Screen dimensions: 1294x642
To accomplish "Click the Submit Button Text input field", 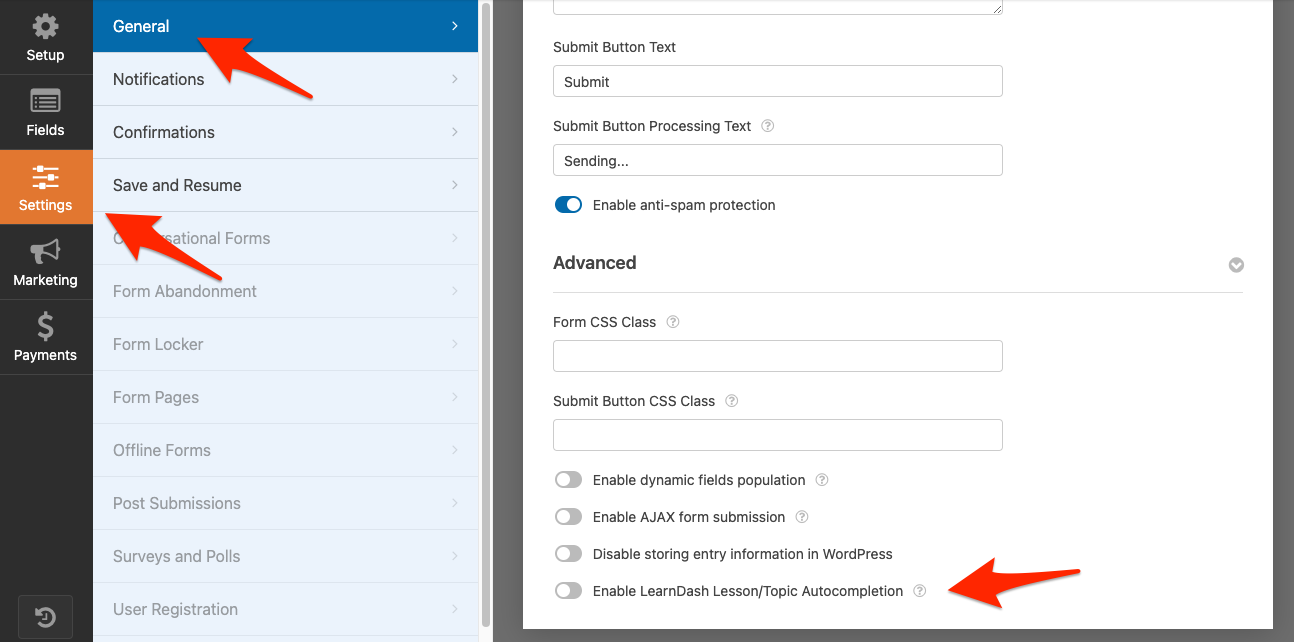I will pyautogui.click(x=777, y=81).
